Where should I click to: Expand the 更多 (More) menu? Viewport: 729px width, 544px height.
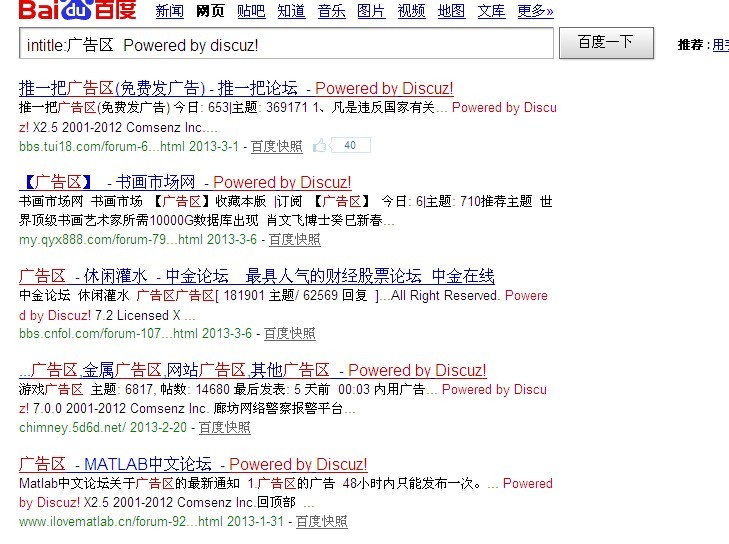[x=535, y=12]
